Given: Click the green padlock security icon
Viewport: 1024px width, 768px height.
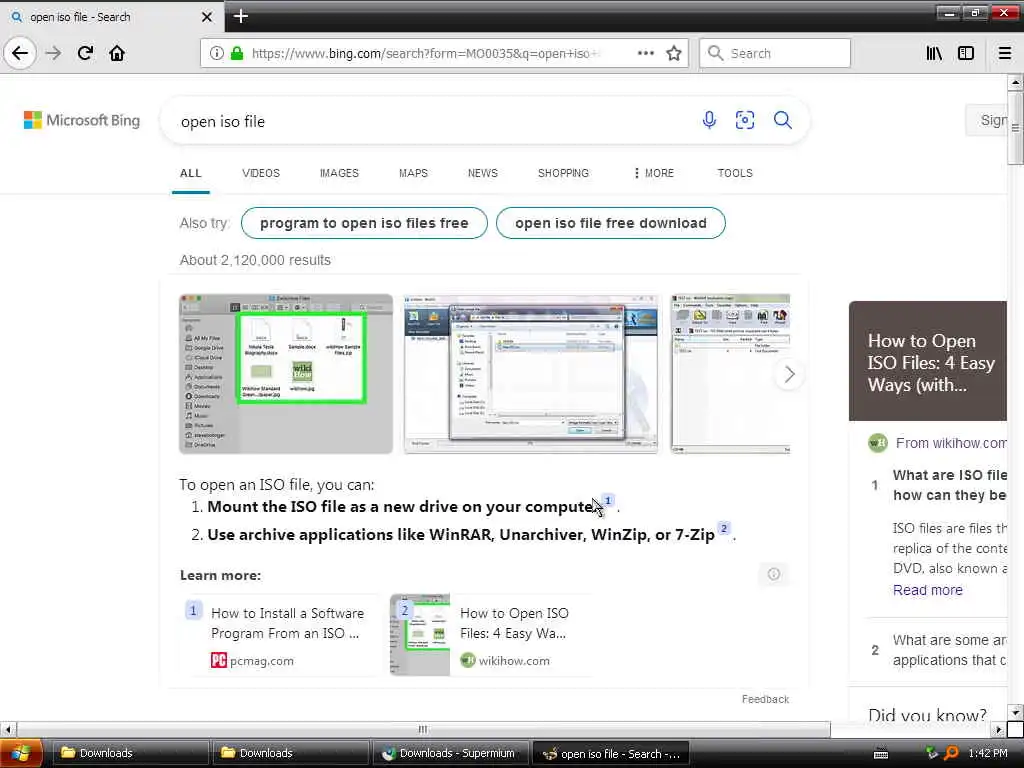Looking at the screenshot, I should [x=237, y=54].
